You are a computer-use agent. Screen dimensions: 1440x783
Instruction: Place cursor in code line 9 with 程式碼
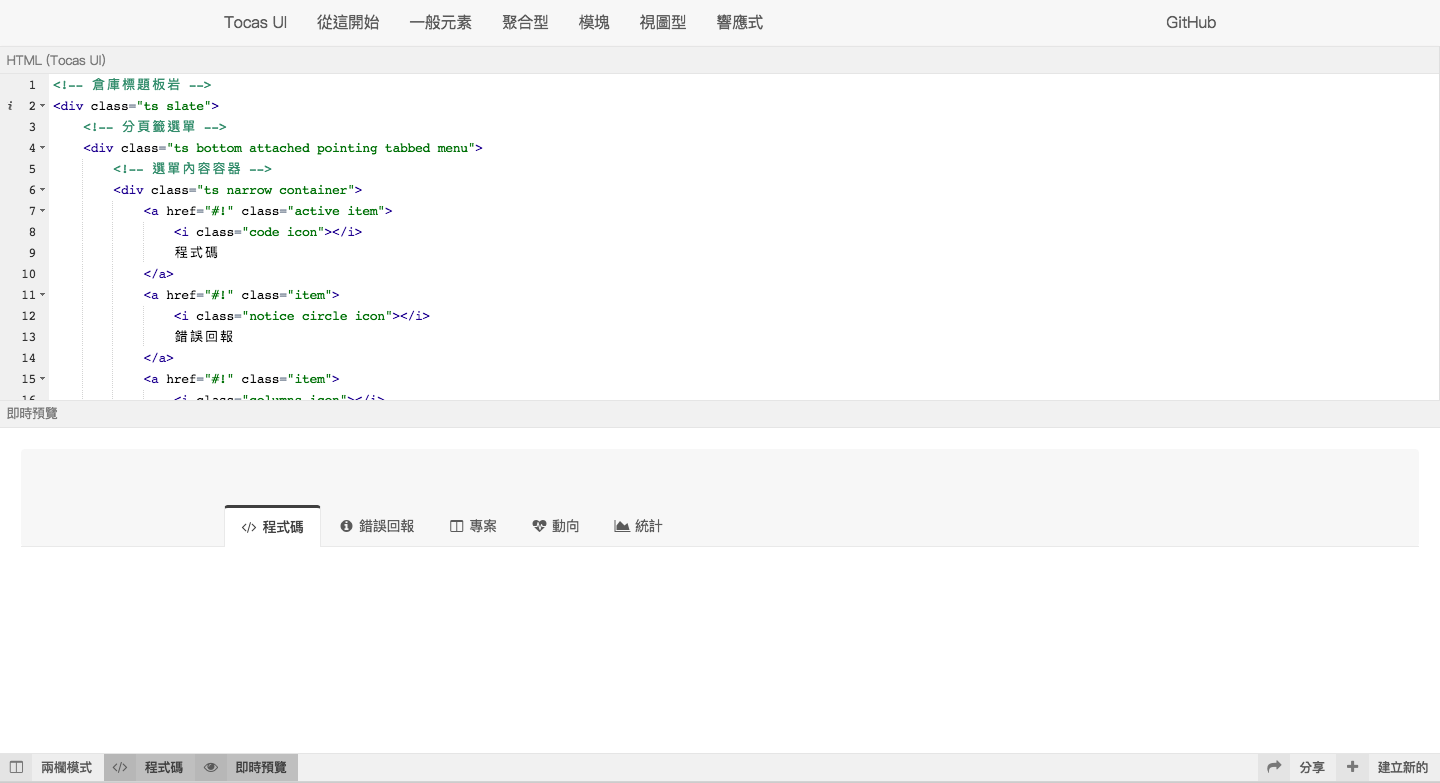click(196, 253)
